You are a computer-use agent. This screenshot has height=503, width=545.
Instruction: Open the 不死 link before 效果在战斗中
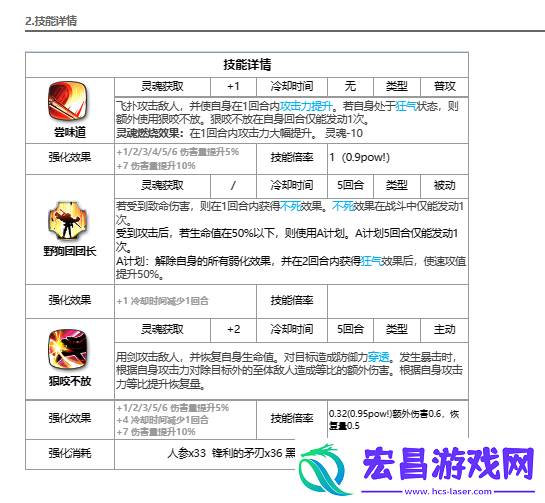(x=342, y=206)
